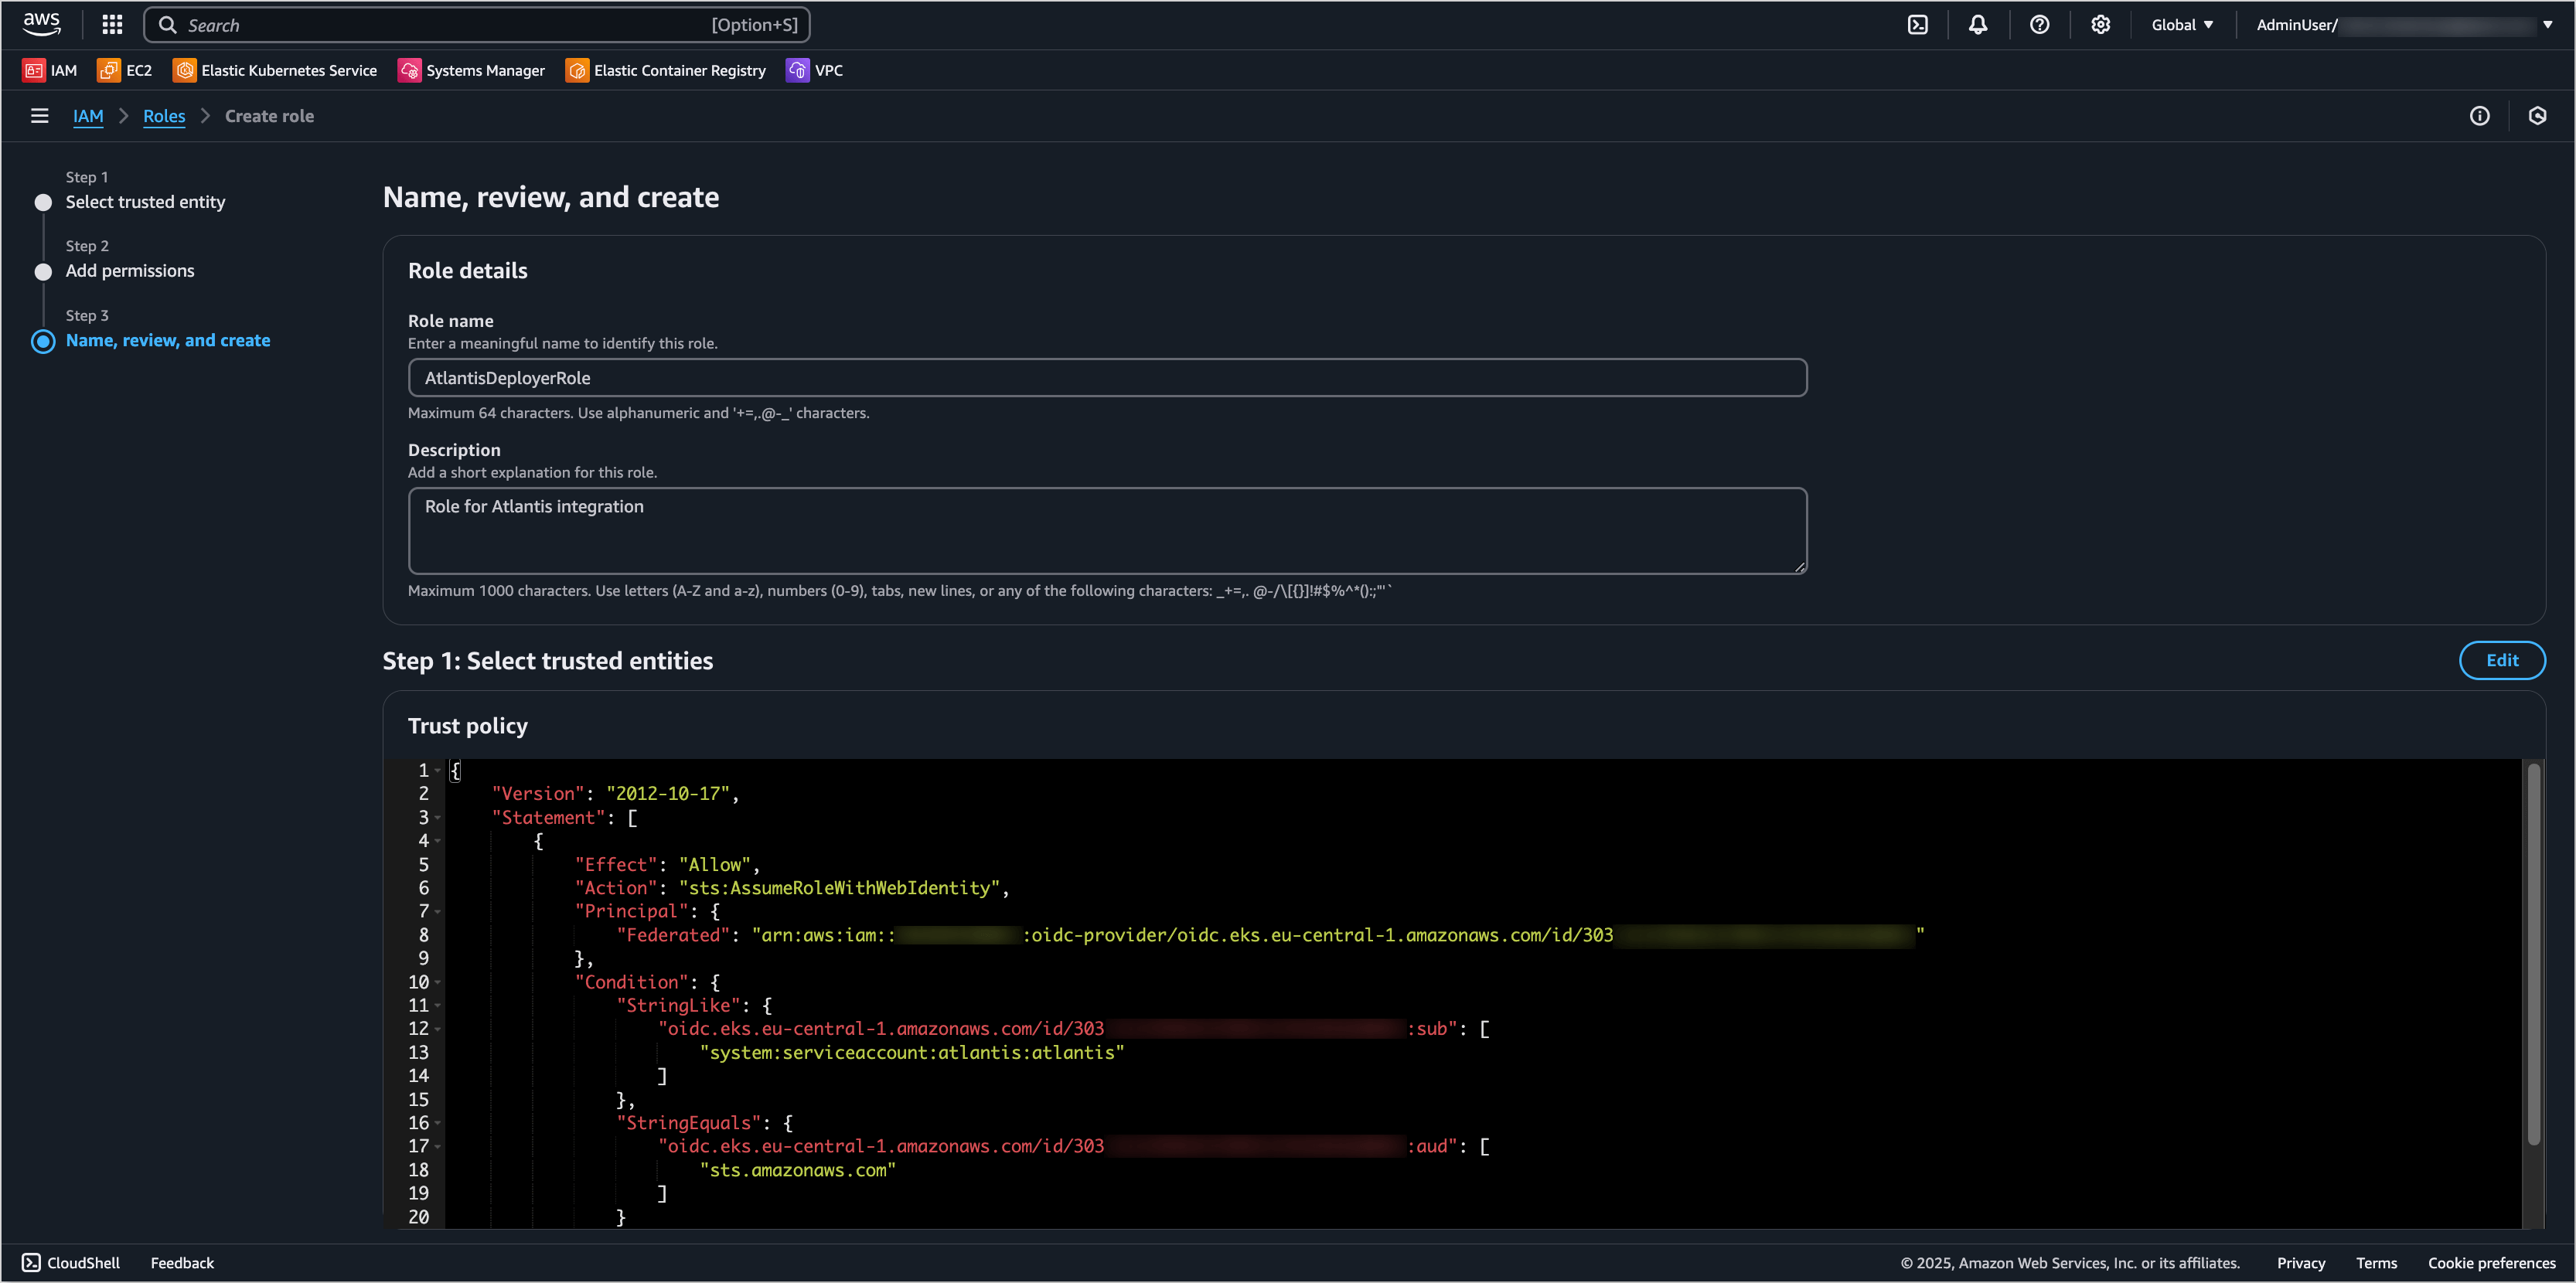
Task: Select the Step 3 radio indicator
Action: tap(43, 341)
